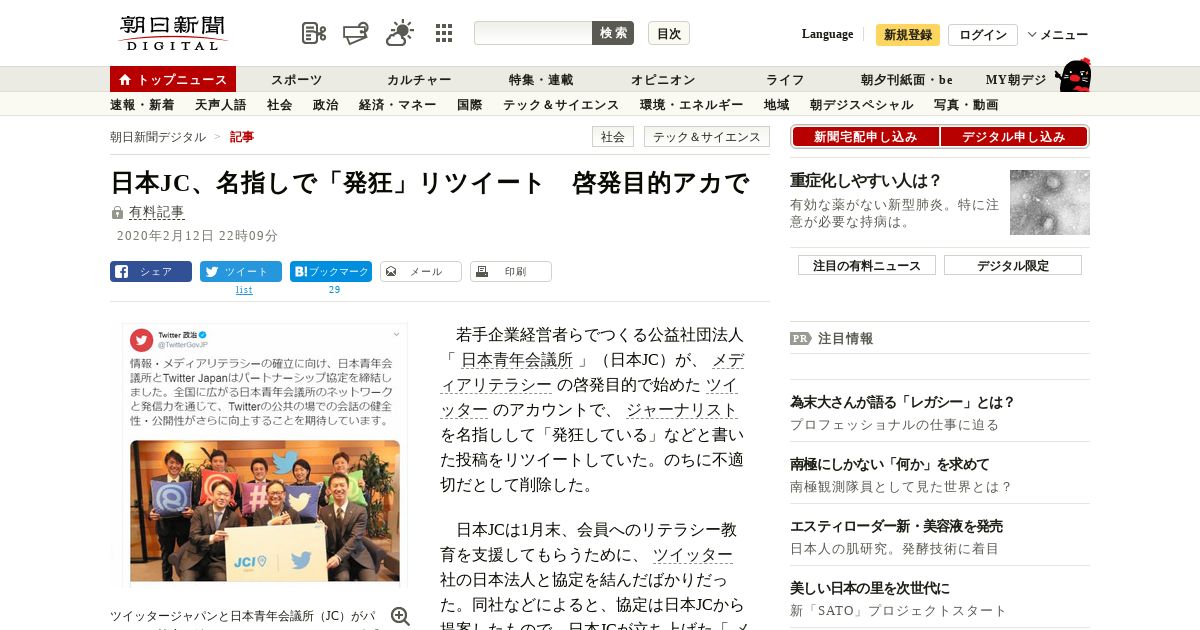Enlarge photo with magnifier zoom icon
The width and height of the screenshot is (1200, 630).
(x=400, y=616)
